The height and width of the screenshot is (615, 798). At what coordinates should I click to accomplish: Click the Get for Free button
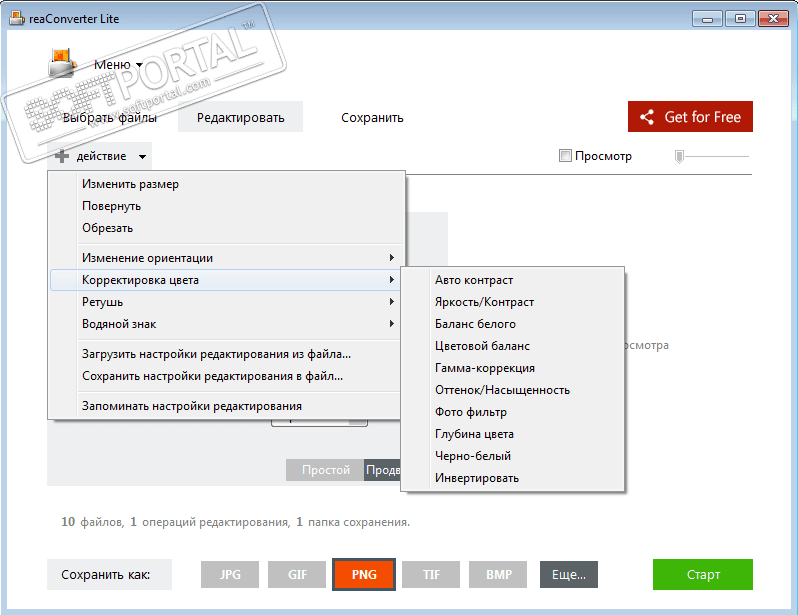coord(690,117)
